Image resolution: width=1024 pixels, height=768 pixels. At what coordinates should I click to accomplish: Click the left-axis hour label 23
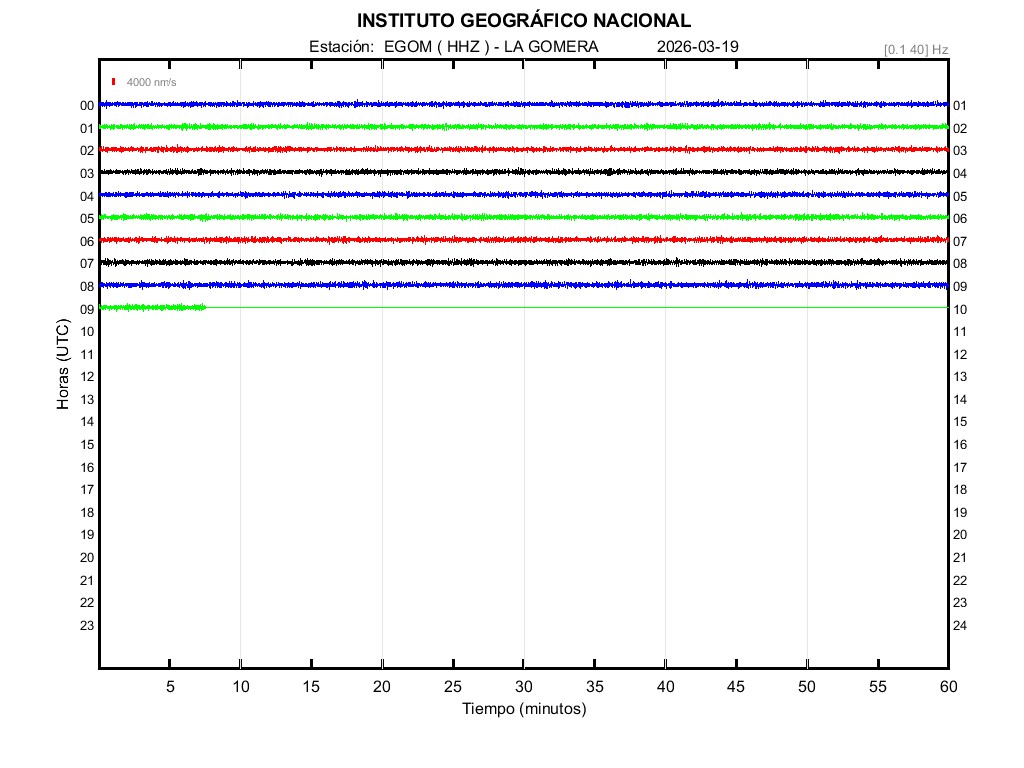pos(87,626)
